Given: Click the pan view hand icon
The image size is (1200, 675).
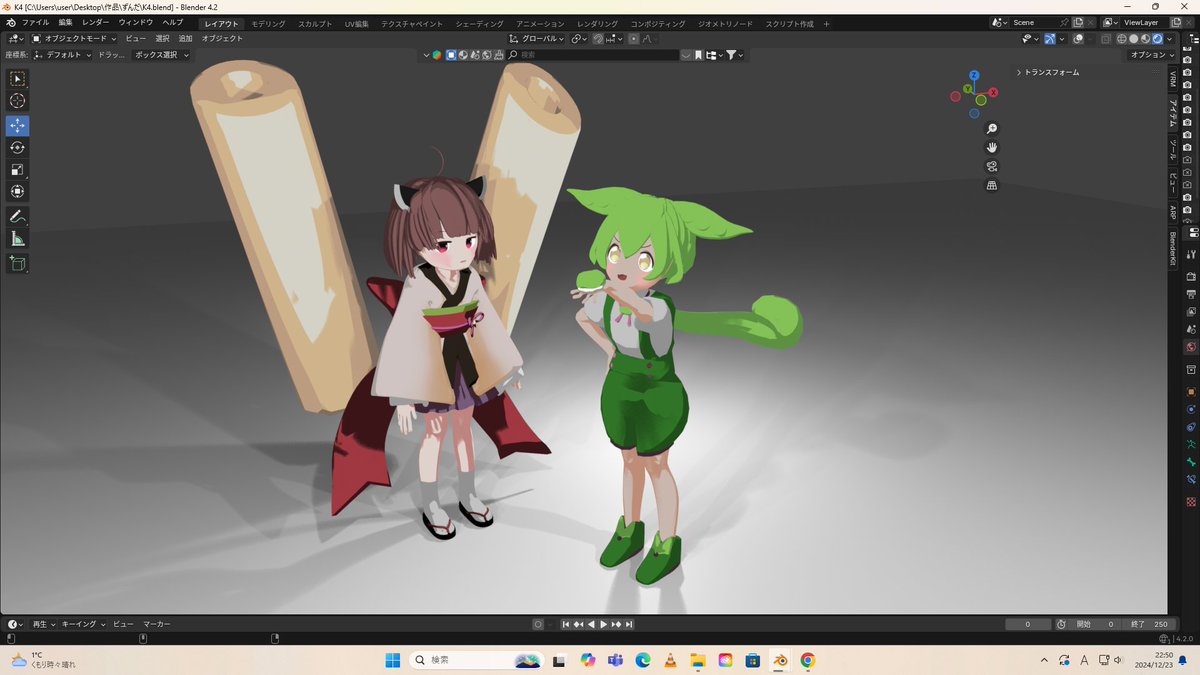Looking at the screenshot, I should pyautogui.click(x=992, y=148).
